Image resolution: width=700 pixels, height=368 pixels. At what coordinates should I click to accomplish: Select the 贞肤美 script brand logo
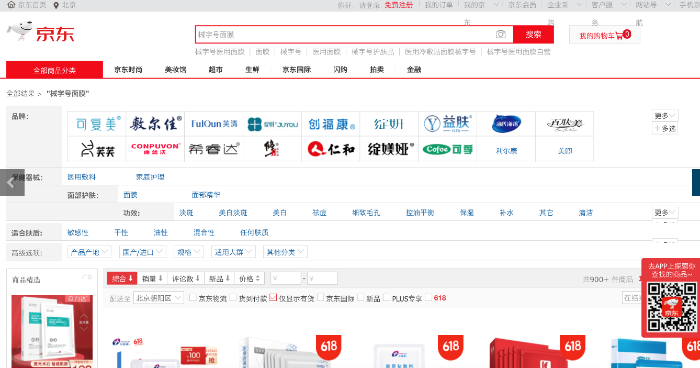coord(565,124)
